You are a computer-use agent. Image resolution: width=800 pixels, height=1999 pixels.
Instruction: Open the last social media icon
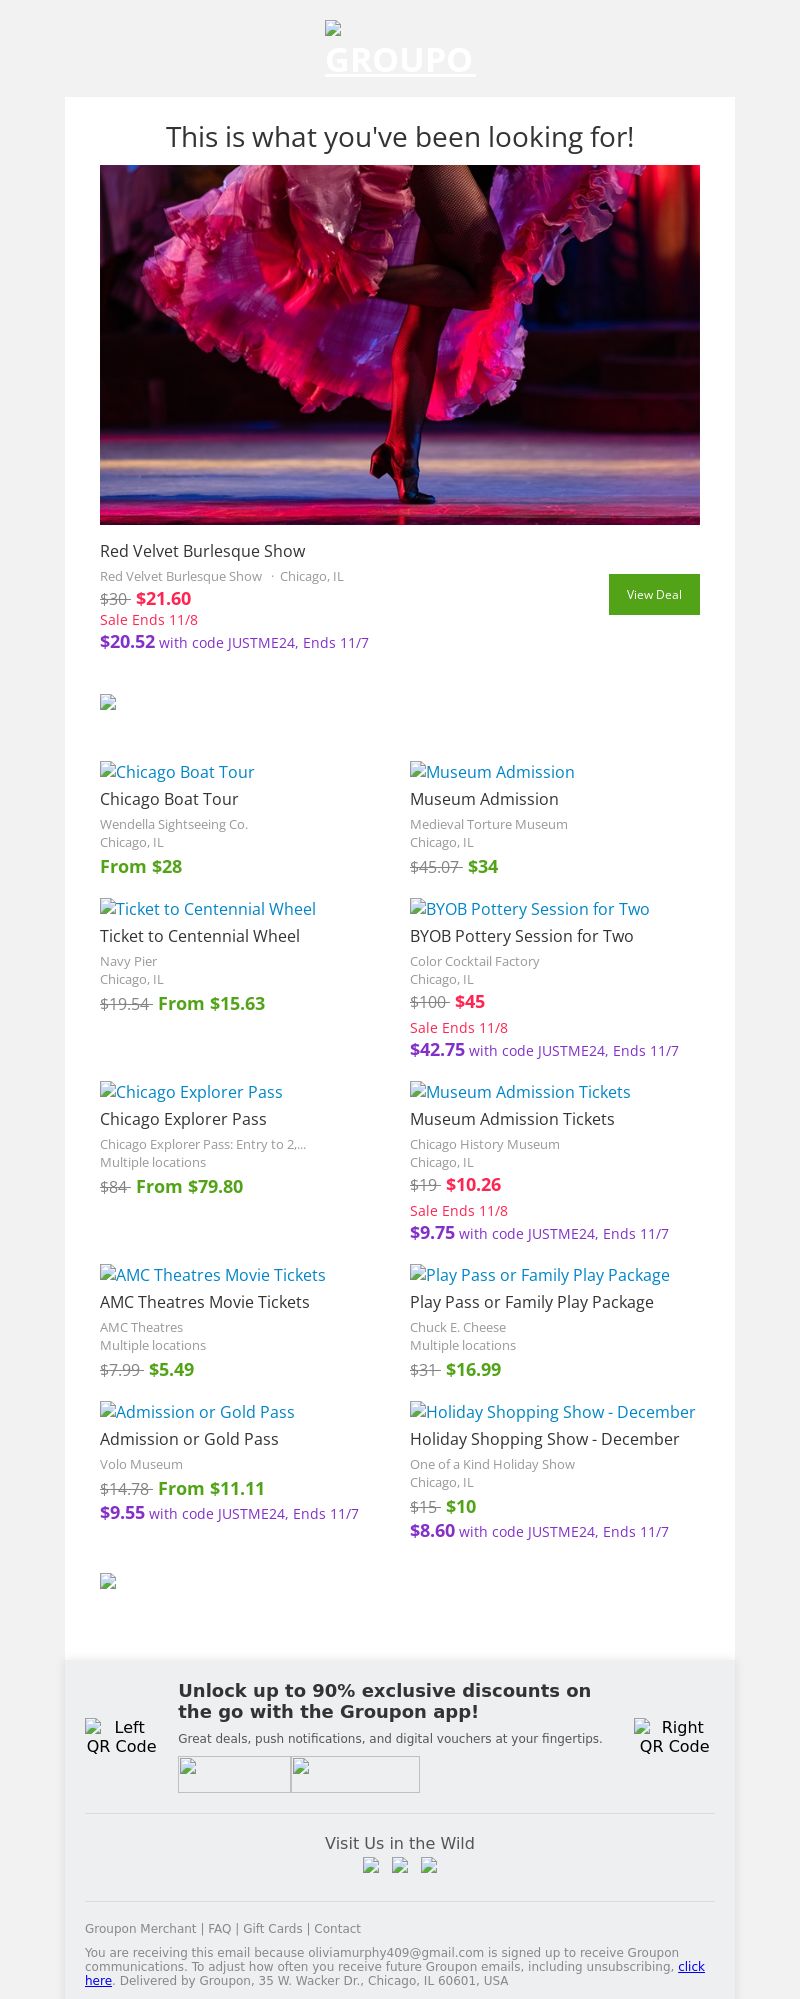(x=429, y=1865)
